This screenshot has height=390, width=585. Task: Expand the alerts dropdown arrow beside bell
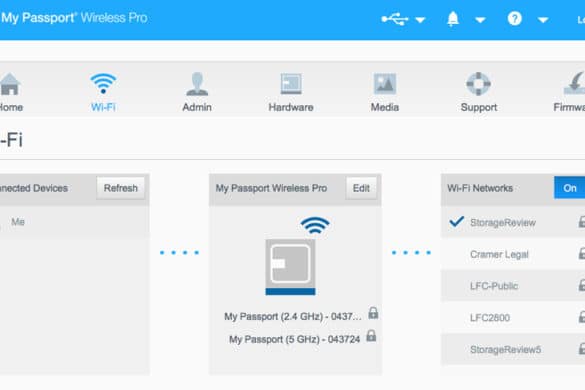pos(480,20)
